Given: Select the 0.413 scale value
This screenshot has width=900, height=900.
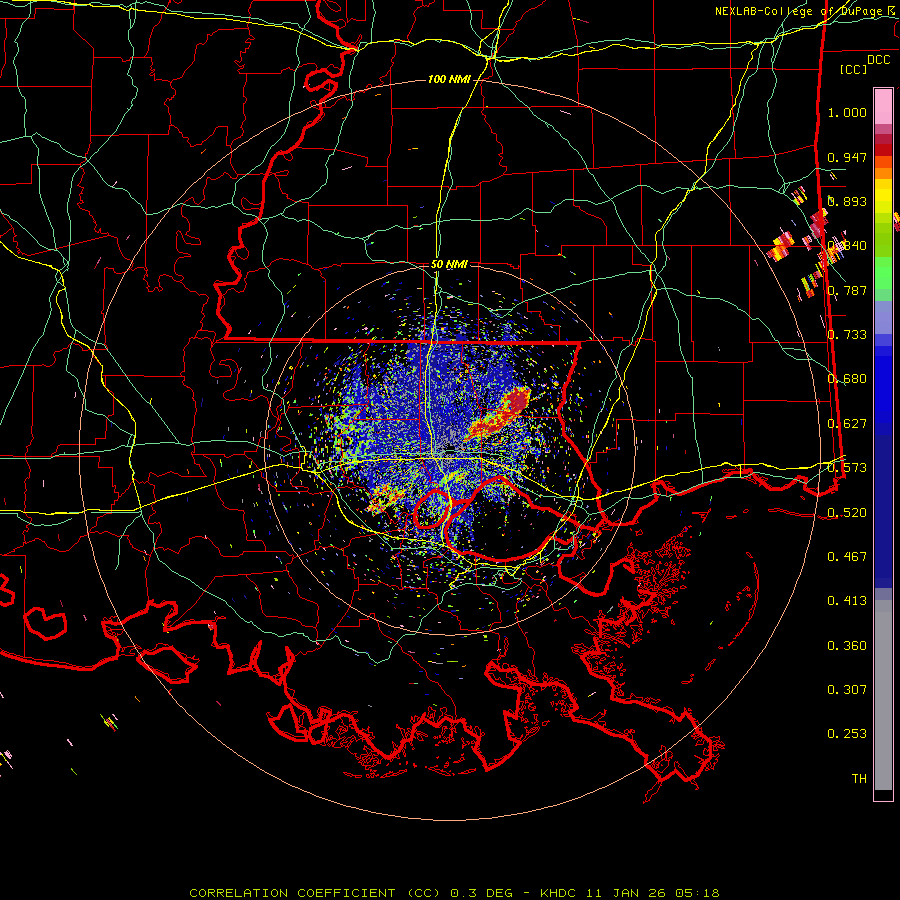Looking at the screenshot, I should 847,601.
